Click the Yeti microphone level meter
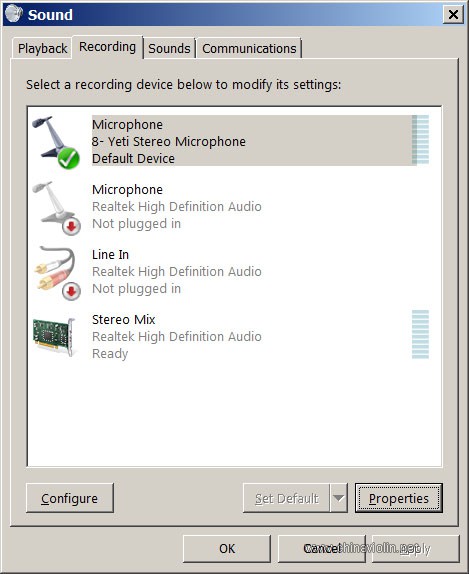Viewport: 469px width, 574px height. click(x=420, y=139)
